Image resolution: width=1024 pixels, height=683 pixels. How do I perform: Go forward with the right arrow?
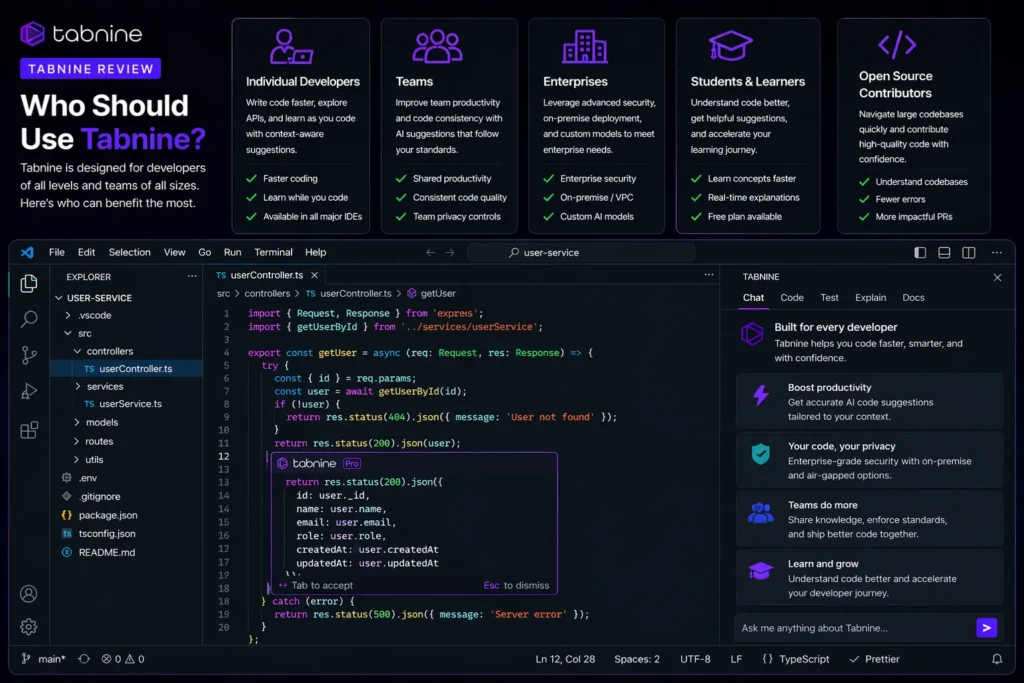(x=450, y=253)
